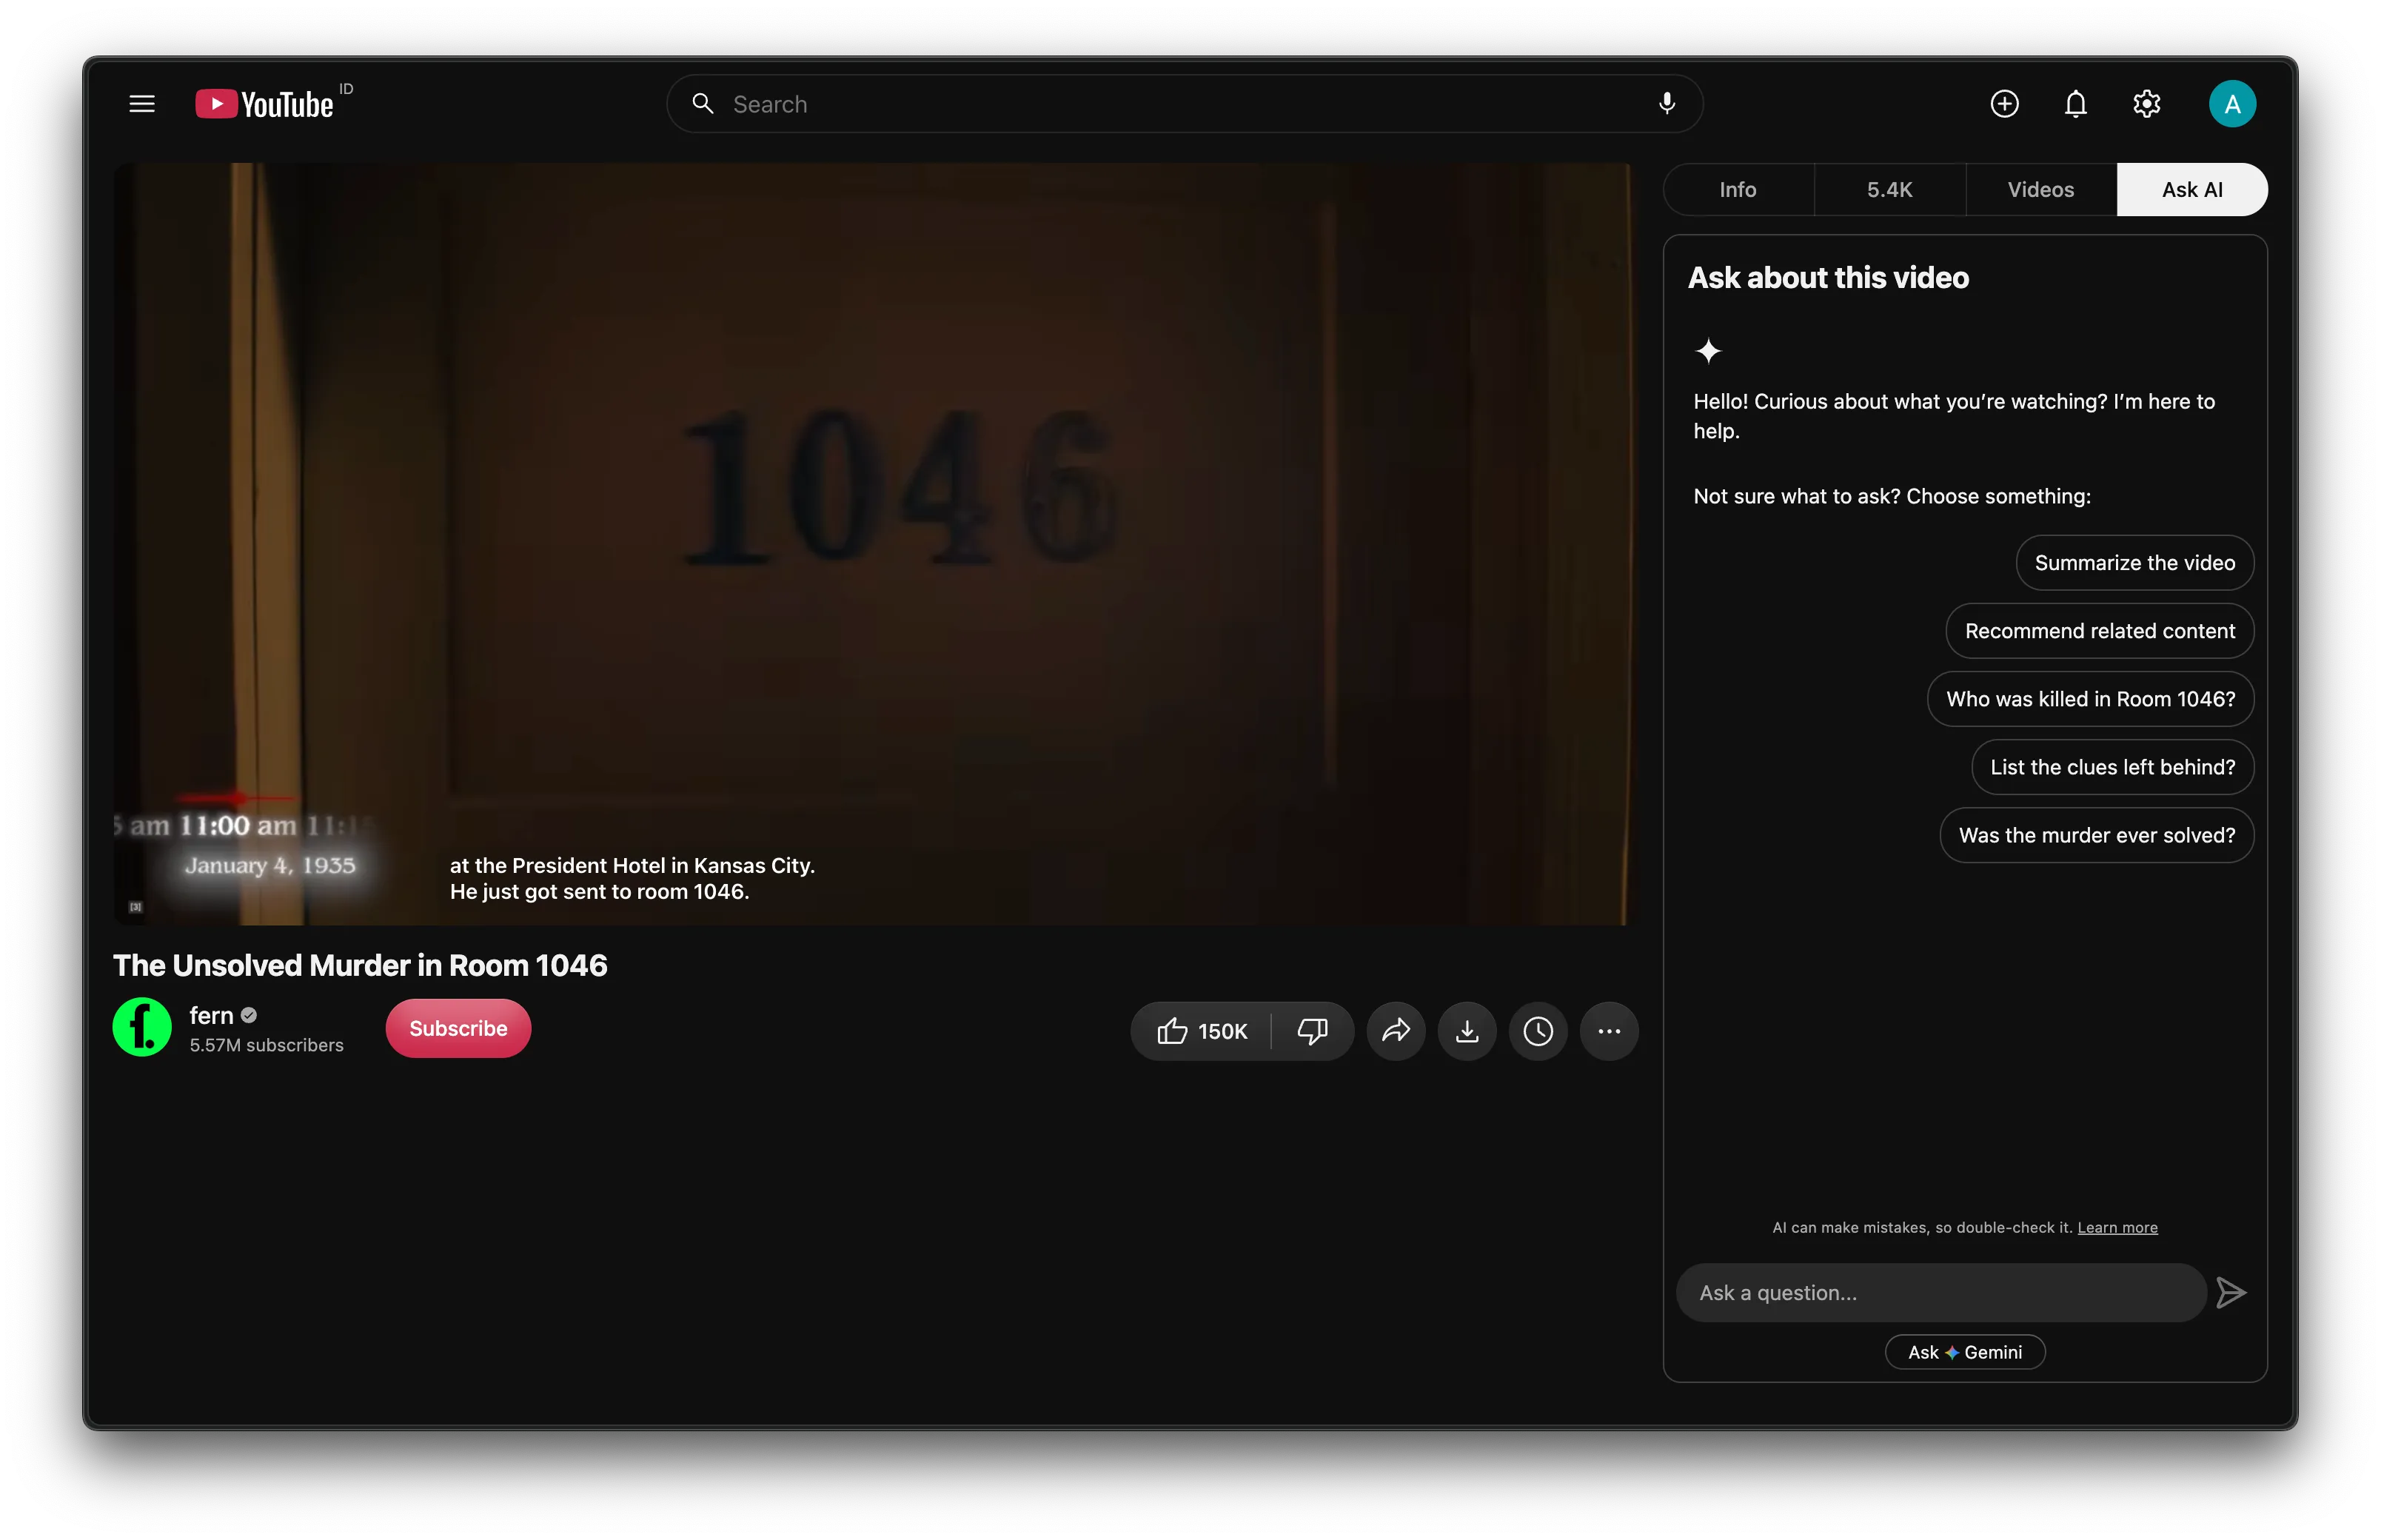
Task: Ask "Was the murder ever solved?"
Action: [x=2097, y=835]
